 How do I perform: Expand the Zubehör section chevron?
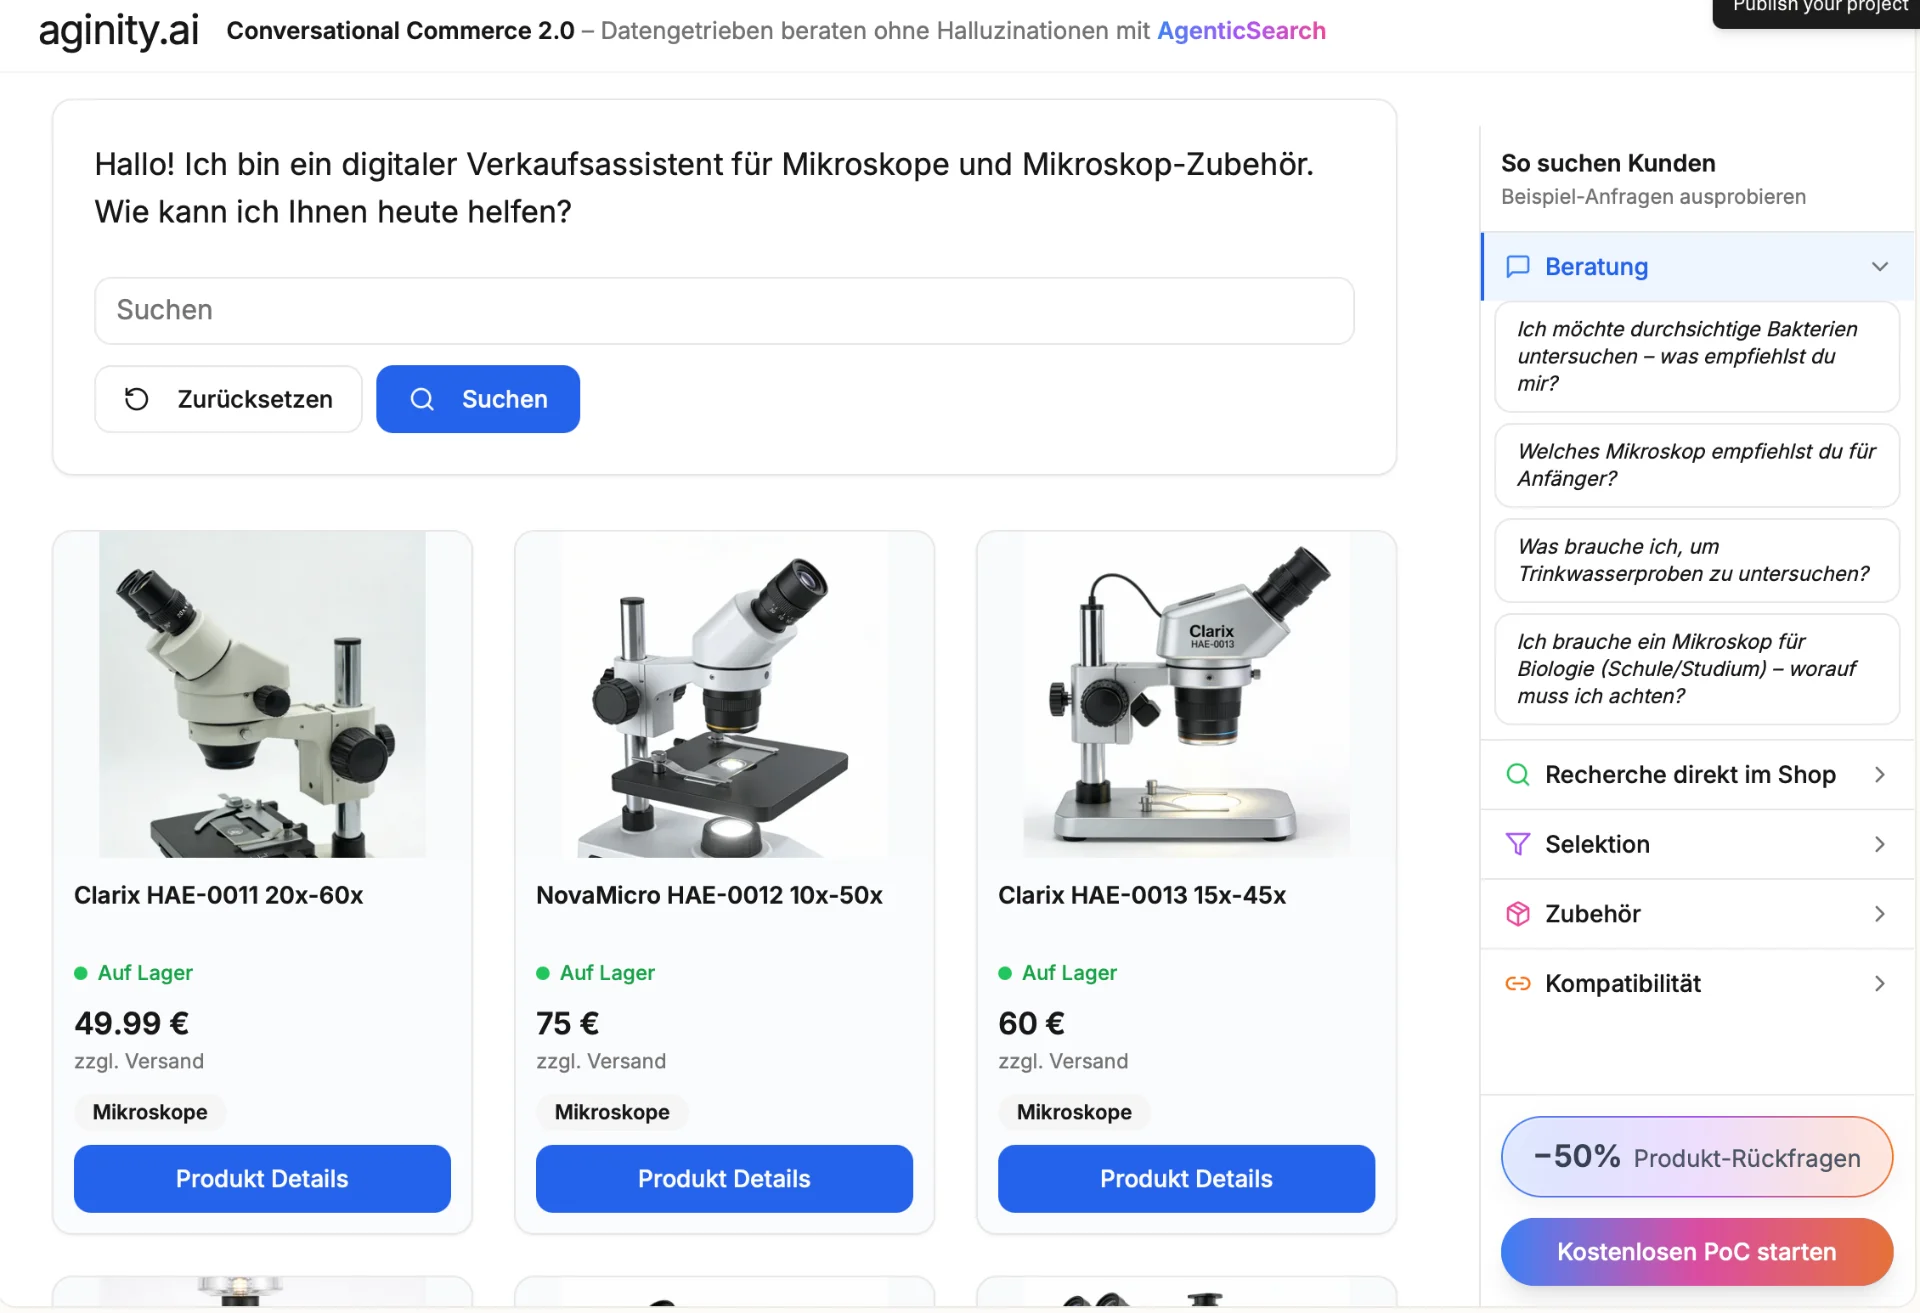coord(1879,914)
